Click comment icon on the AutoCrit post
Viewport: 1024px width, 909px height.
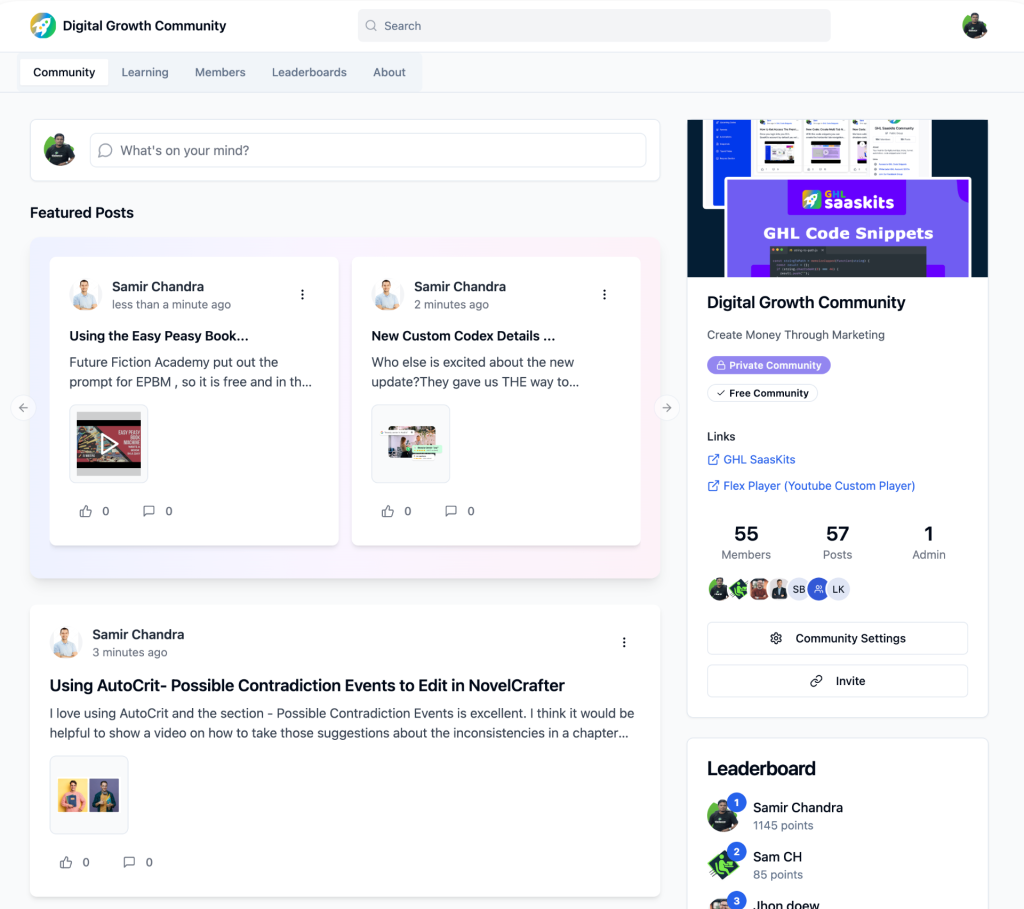(129, 862)
